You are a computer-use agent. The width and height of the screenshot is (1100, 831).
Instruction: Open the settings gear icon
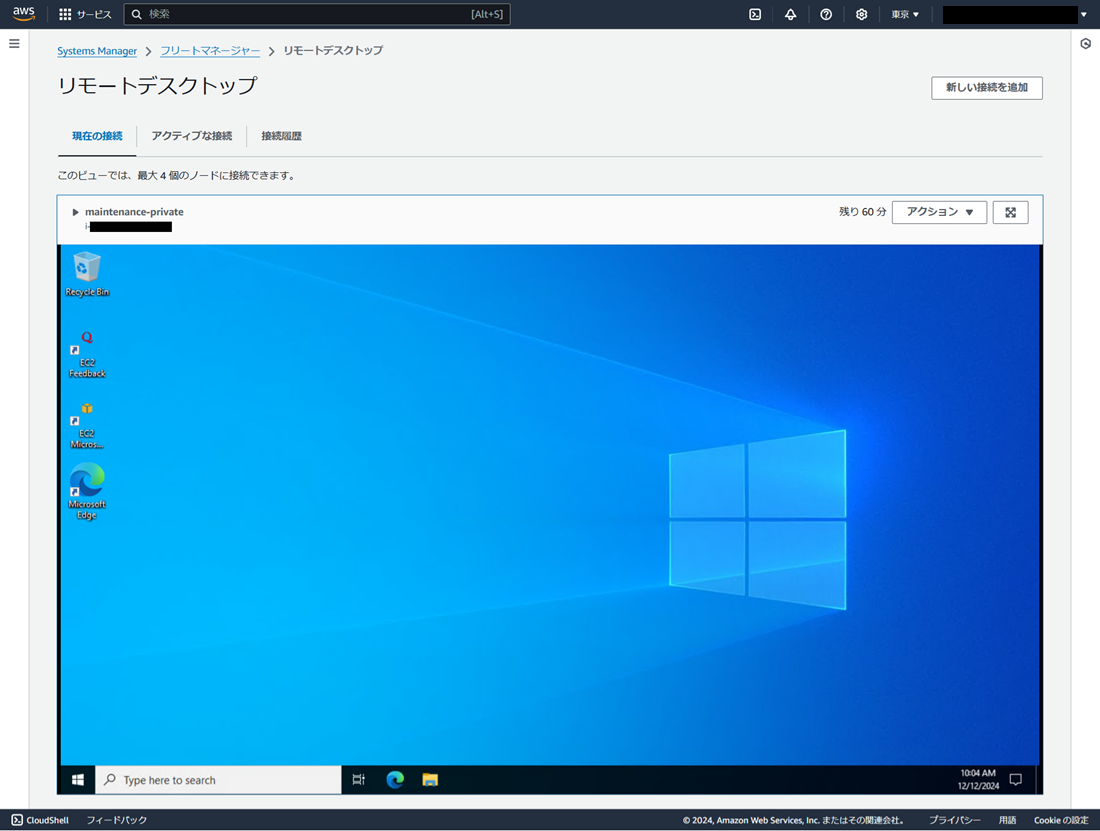861,14
